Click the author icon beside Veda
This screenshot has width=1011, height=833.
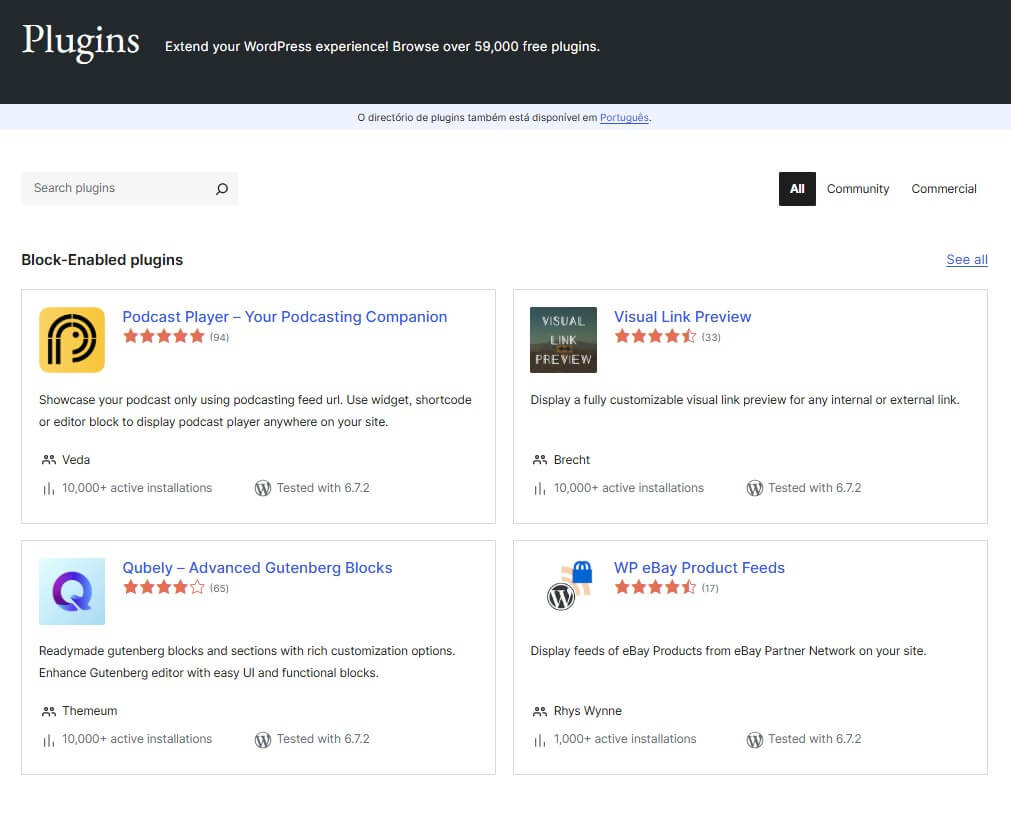(x=49, y=460)
